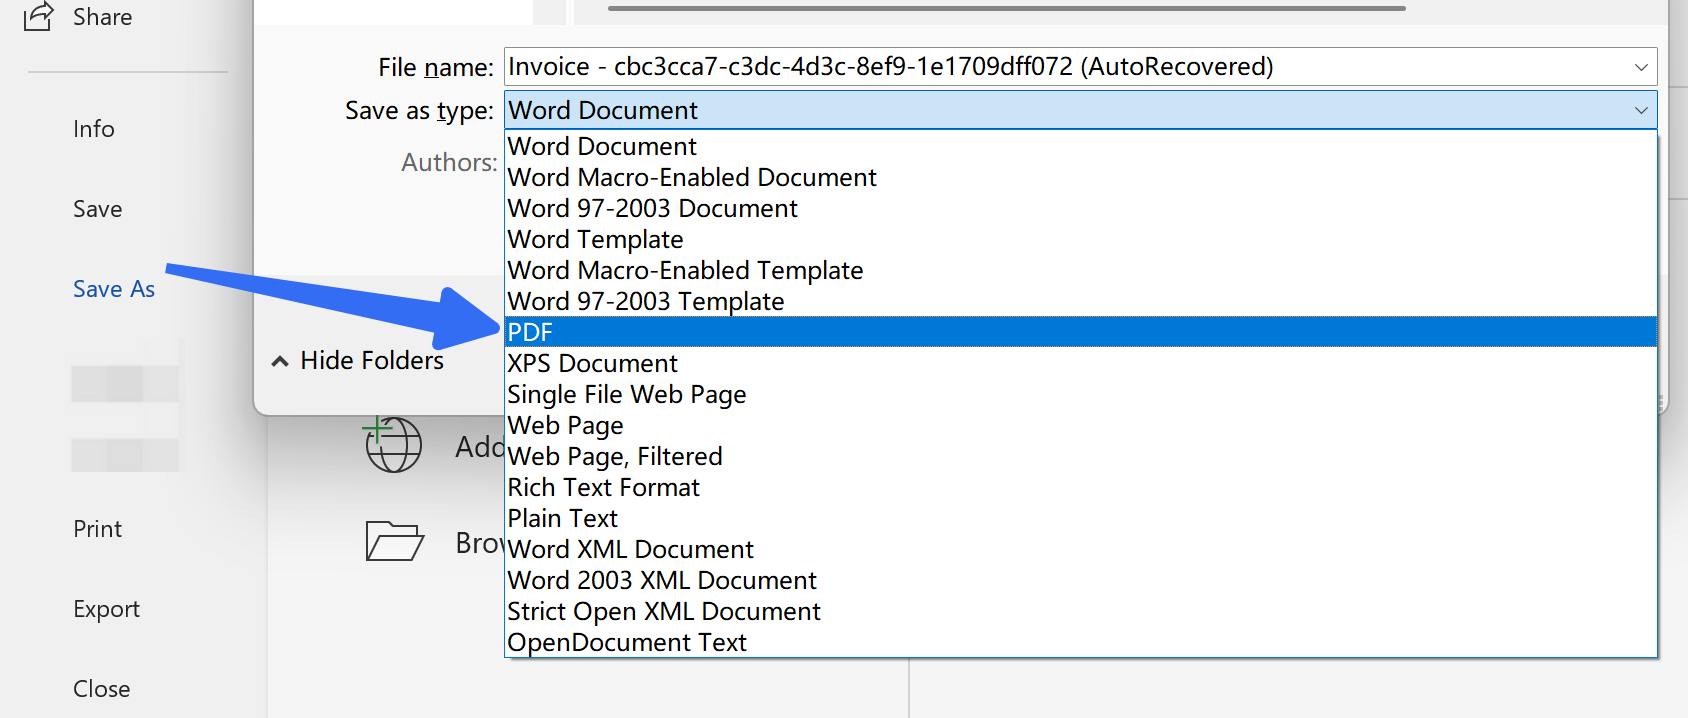Screen dimensions: 1688x718
Task: Select PDF as the save type
Action: (x=1080, y=332)
